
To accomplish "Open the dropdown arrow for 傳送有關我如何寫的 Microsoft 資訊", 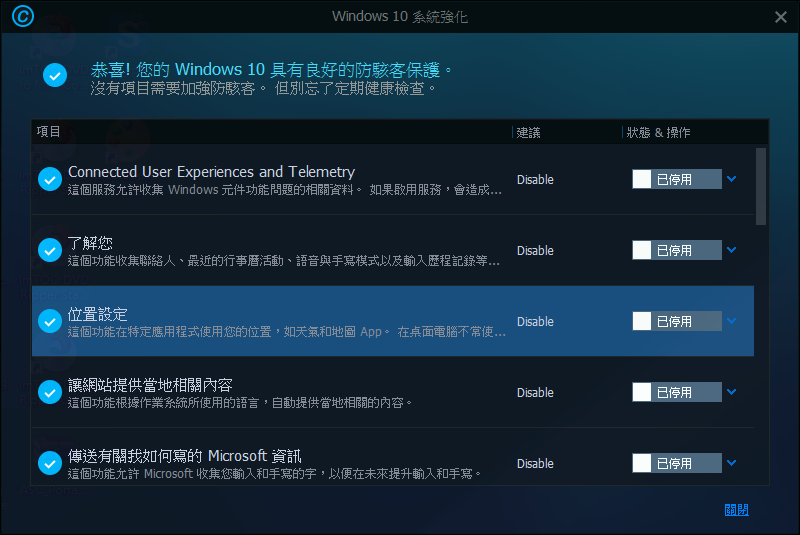I will point(731,463).
